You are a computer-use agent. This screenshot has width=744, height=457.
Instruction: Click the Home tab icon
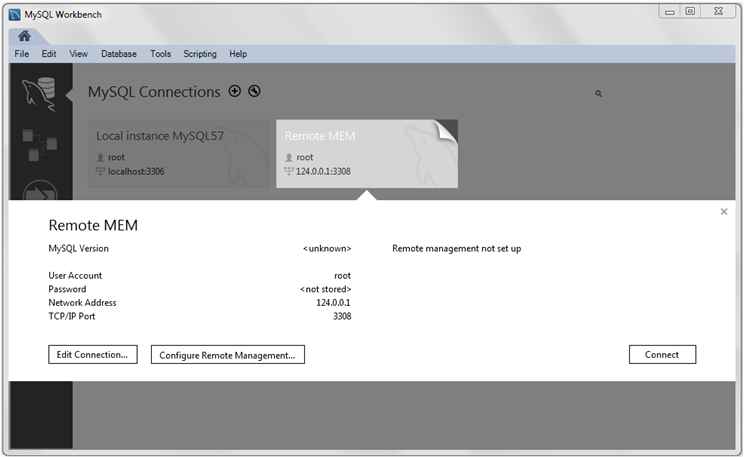click(24, 36)
